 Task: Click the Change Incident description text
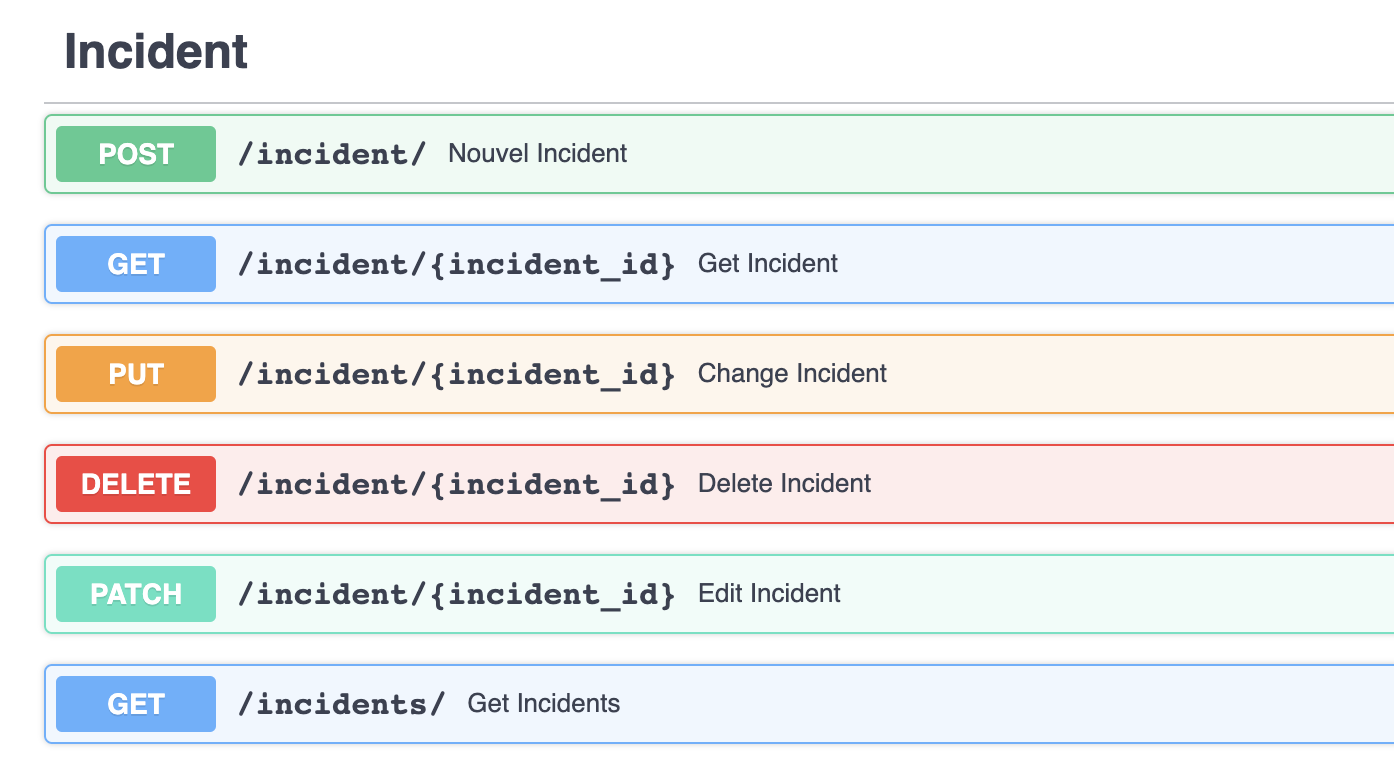coord(791,373)
